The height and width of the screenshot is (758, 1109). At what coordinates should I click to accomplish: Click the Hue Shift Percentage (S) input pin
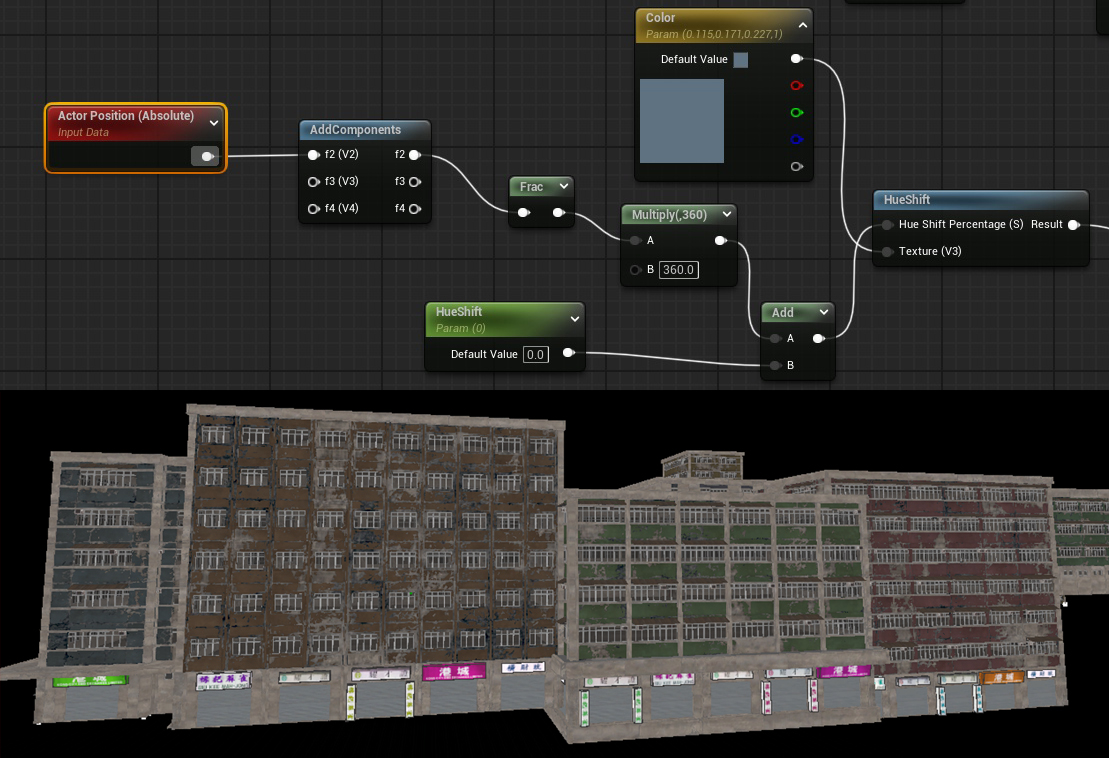click(x=887, y=225)
